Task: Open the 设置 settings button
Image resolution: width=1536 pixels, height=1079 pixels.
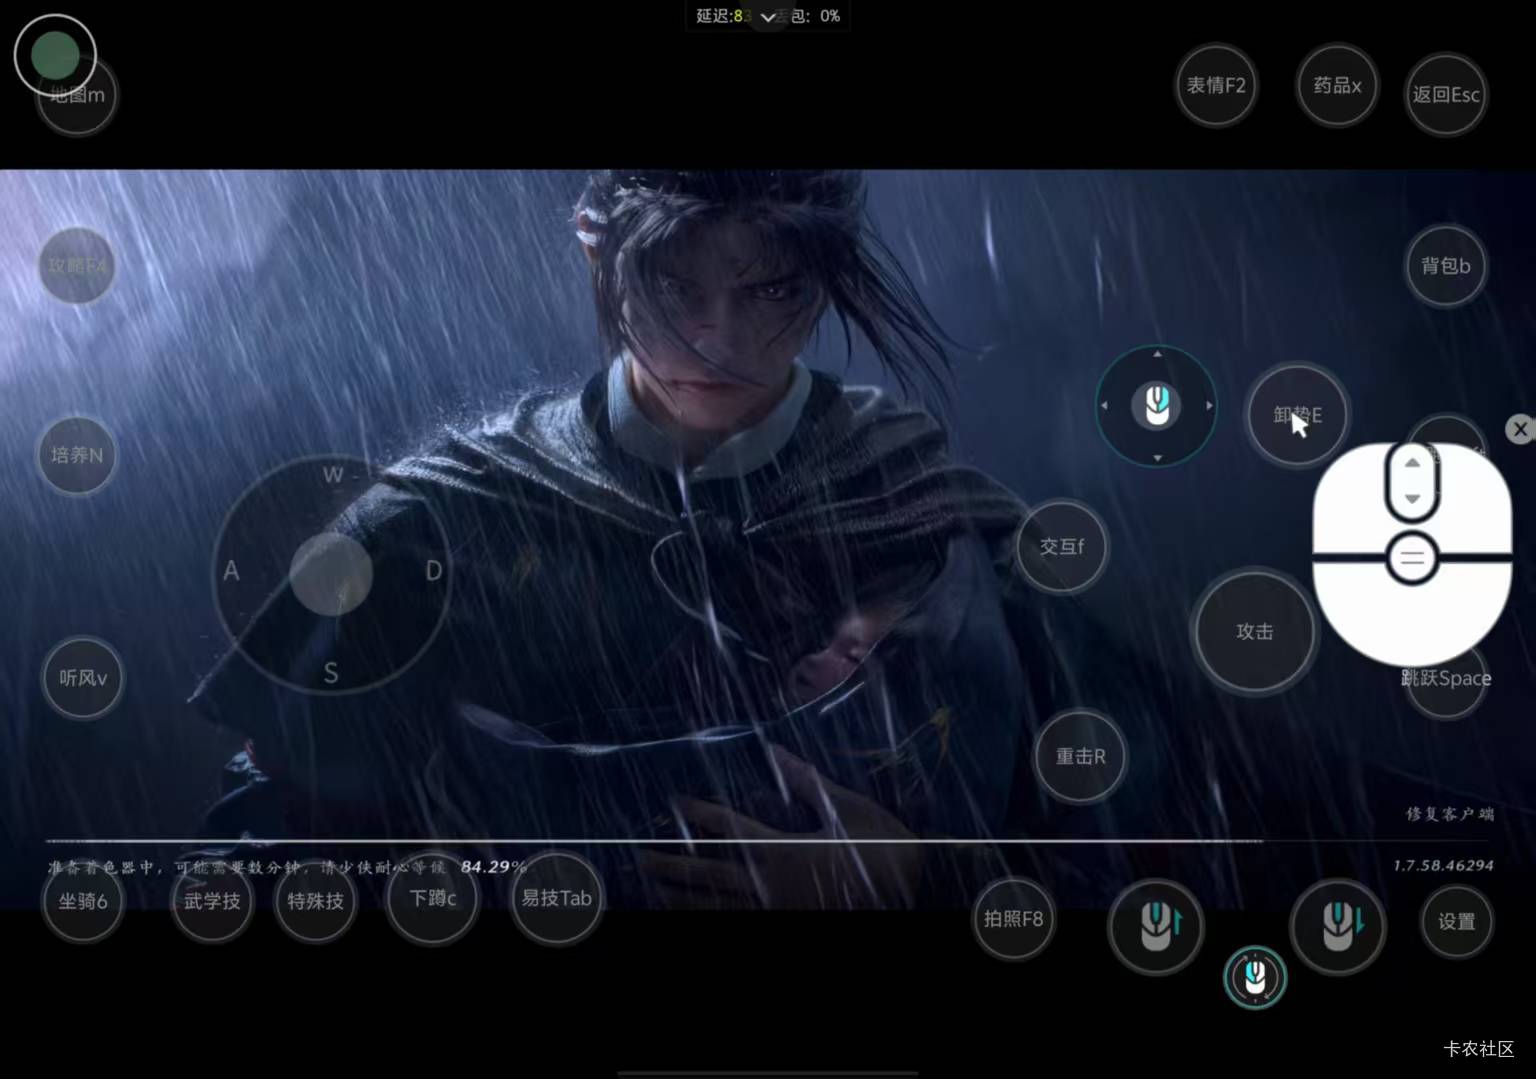Action: pos(1457,922)
